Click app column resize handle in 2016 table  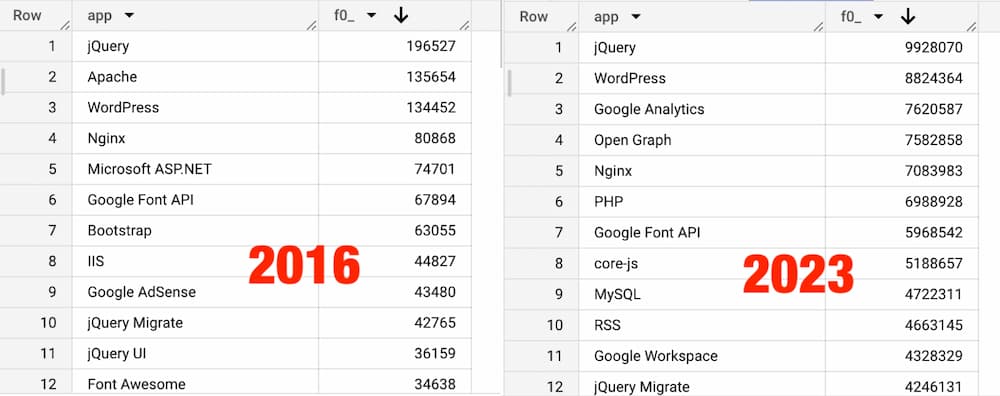click(311, 26)
